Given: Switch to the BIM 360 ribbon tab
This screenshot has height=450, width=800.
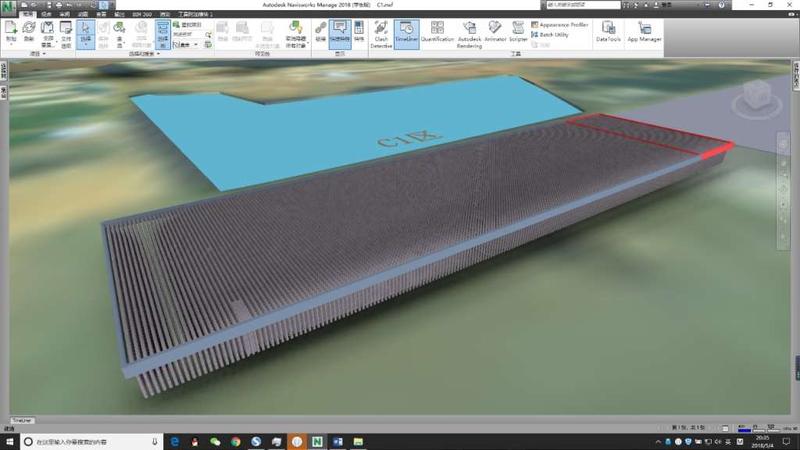Looking at the screenshot, I should tap(141, 15).
